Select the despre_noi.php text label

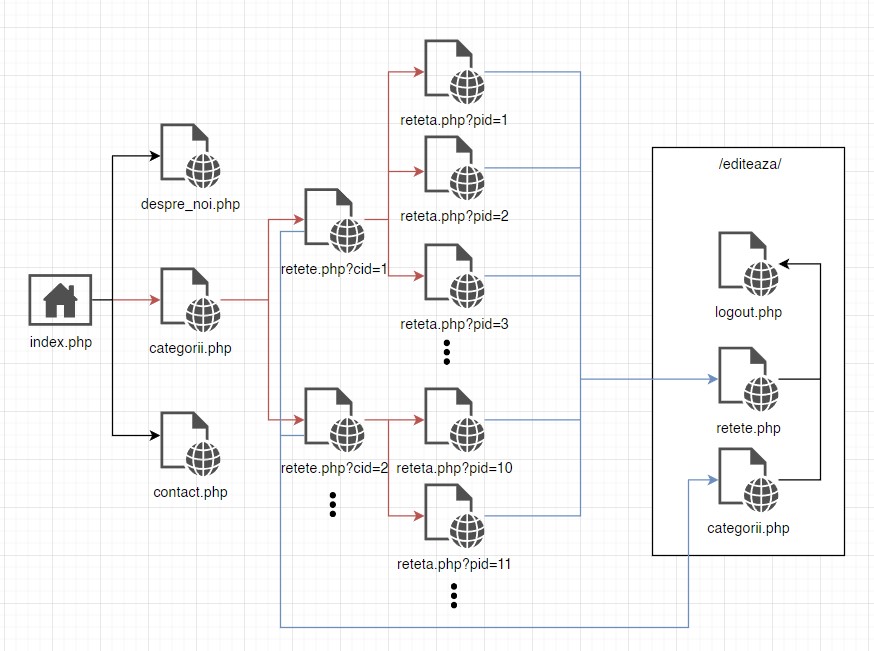tap(190, 204)
